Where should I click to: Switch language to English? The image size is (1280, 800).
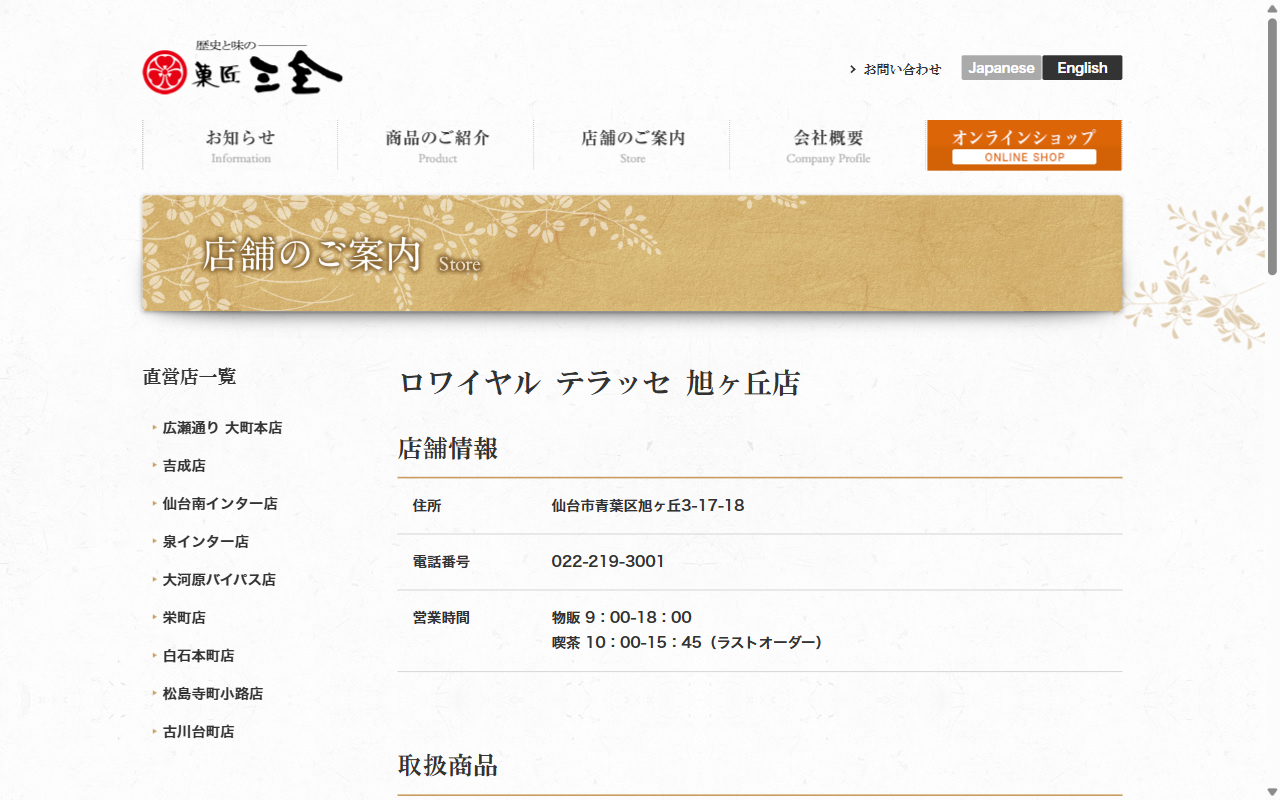1082,68
